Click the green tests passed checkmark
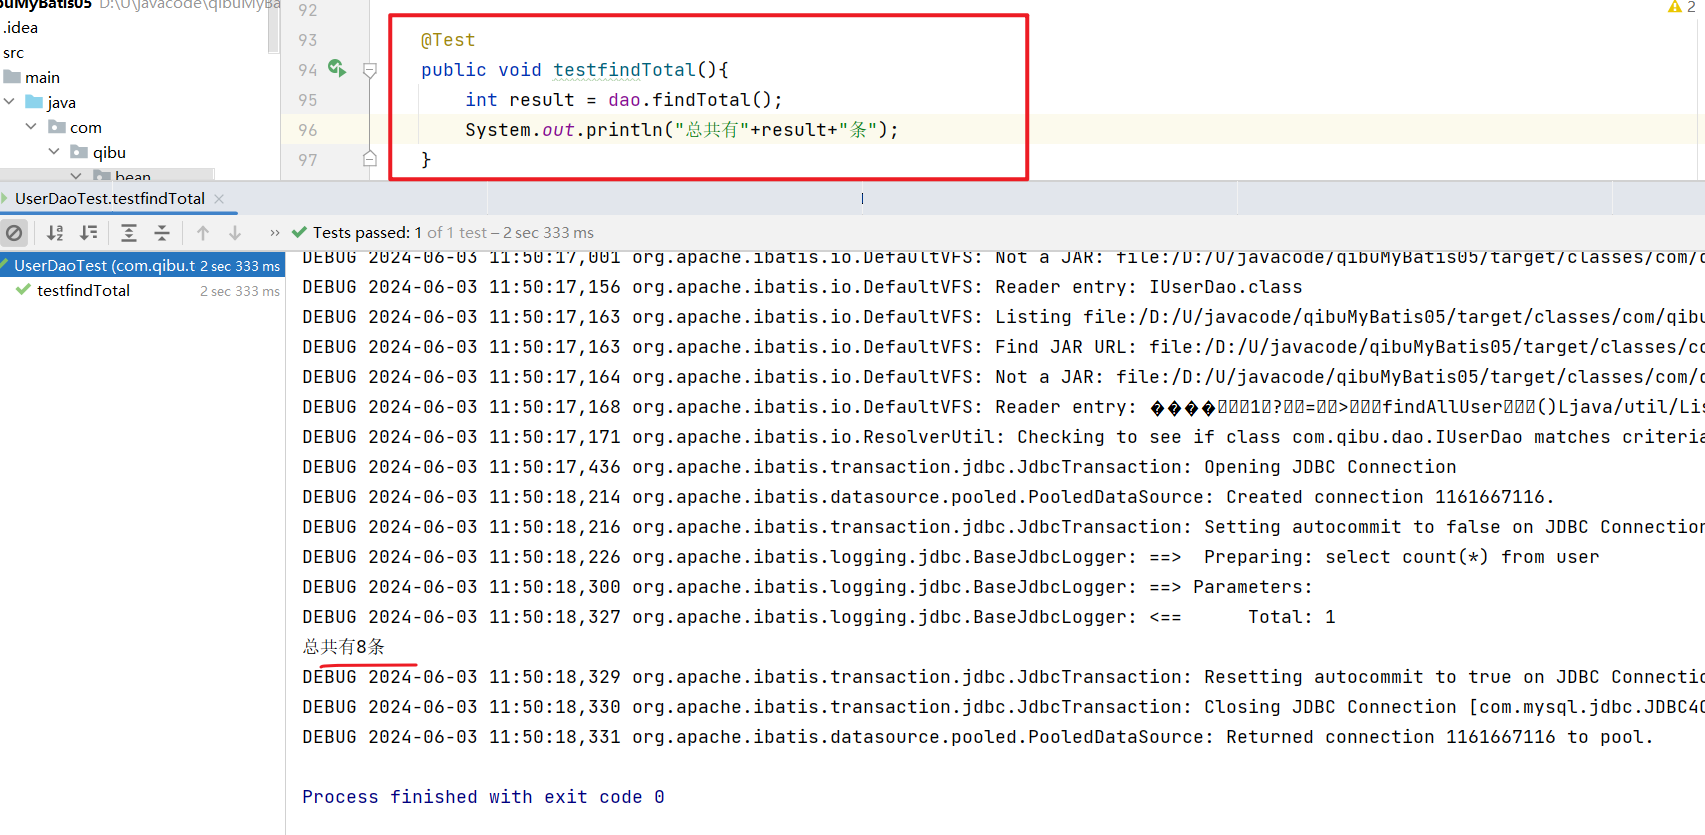1705x835 pixels. (299, 232)
